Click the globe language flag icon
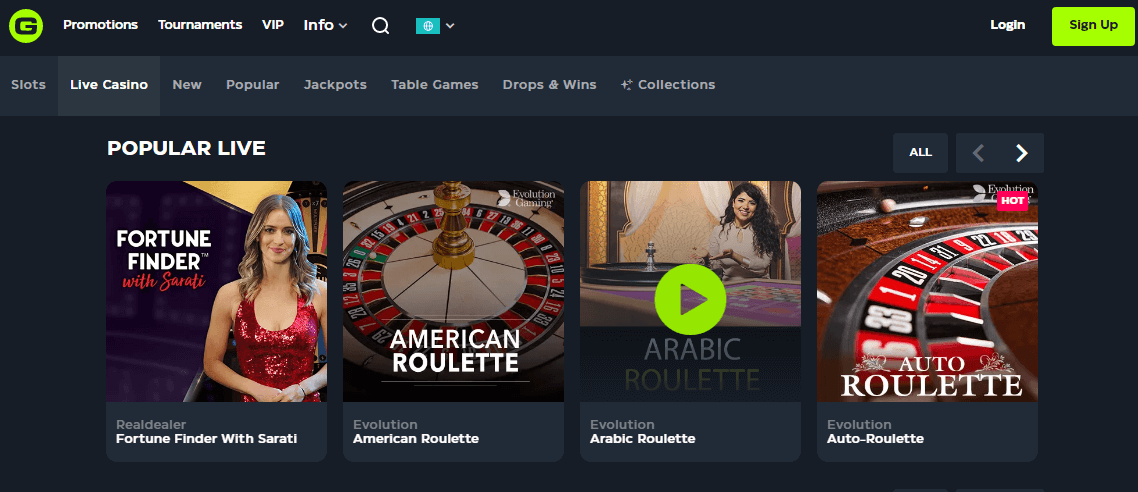 (427, 25)
